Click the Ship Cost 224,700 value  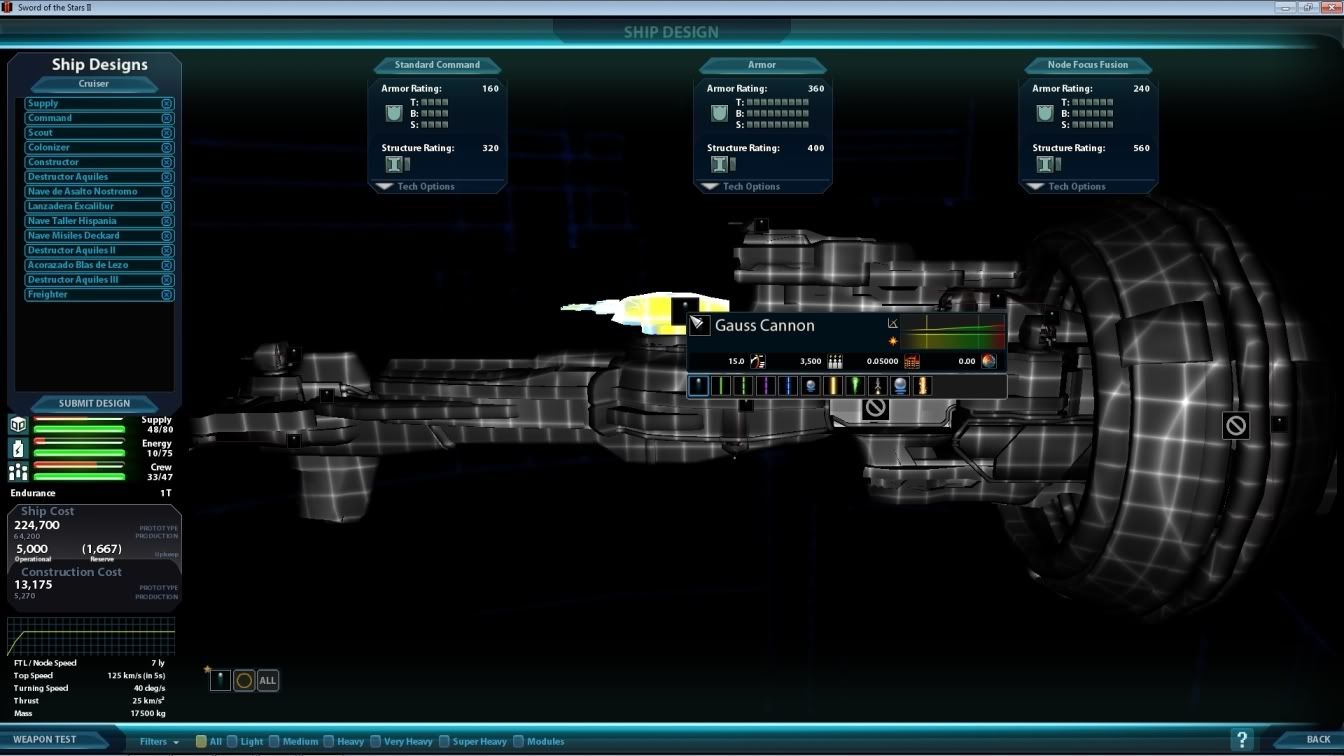37,525
